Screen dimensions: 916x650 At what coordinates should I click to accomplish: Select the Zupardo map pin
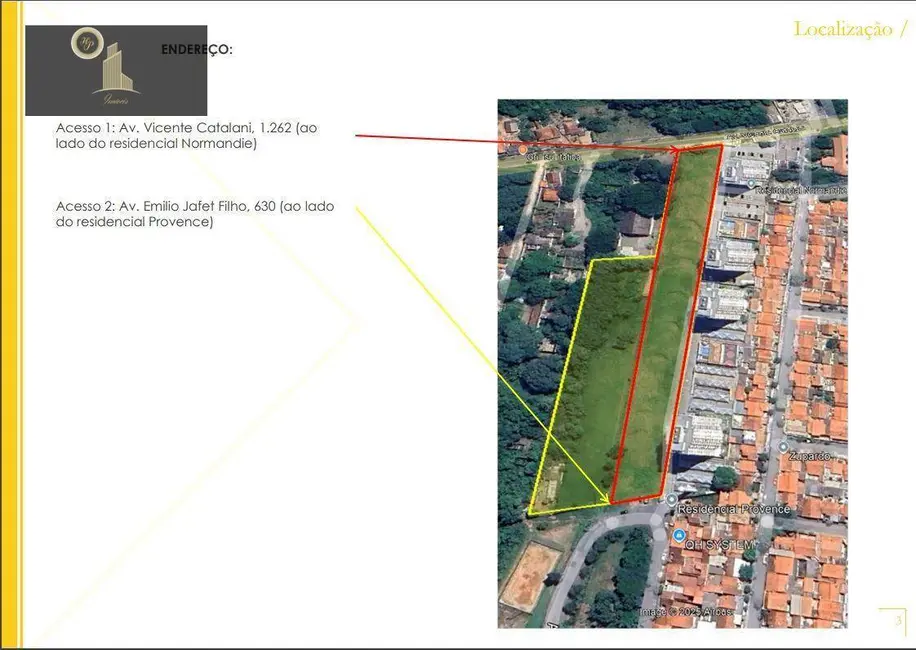[782, 447]
